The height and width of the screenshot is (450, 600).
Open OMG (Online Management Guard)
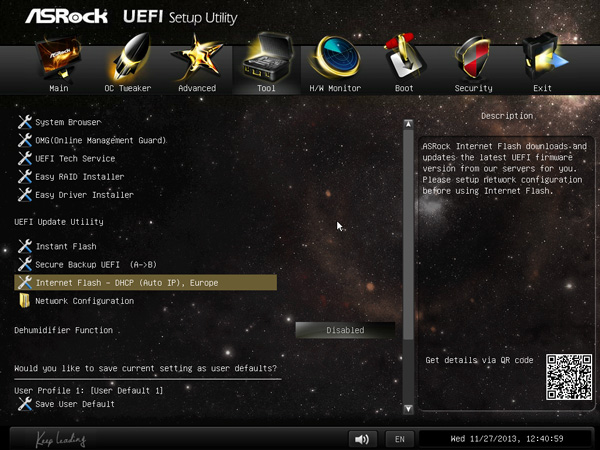coord(101,140)
